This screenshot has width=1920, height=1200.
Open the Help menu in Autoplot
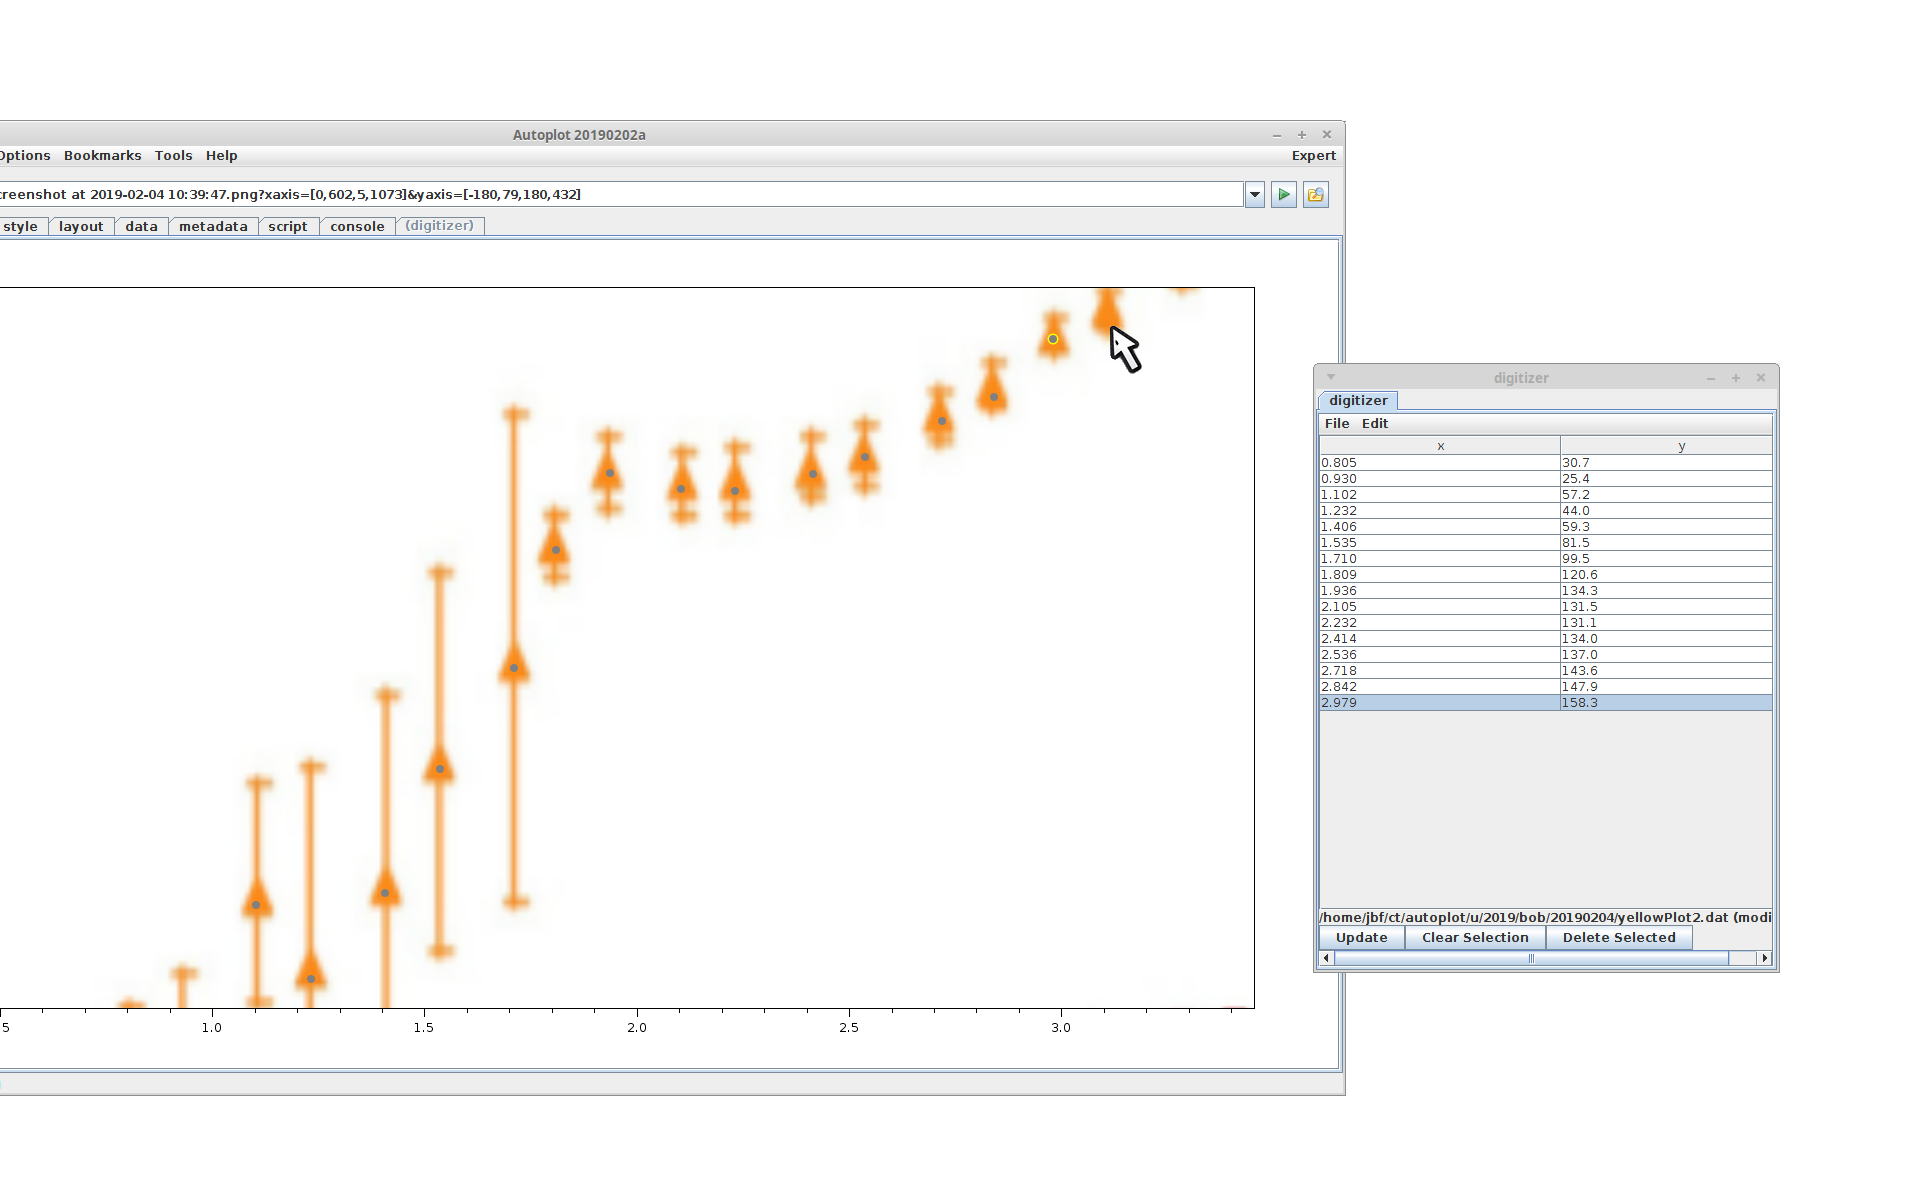[x=221, y=156]
